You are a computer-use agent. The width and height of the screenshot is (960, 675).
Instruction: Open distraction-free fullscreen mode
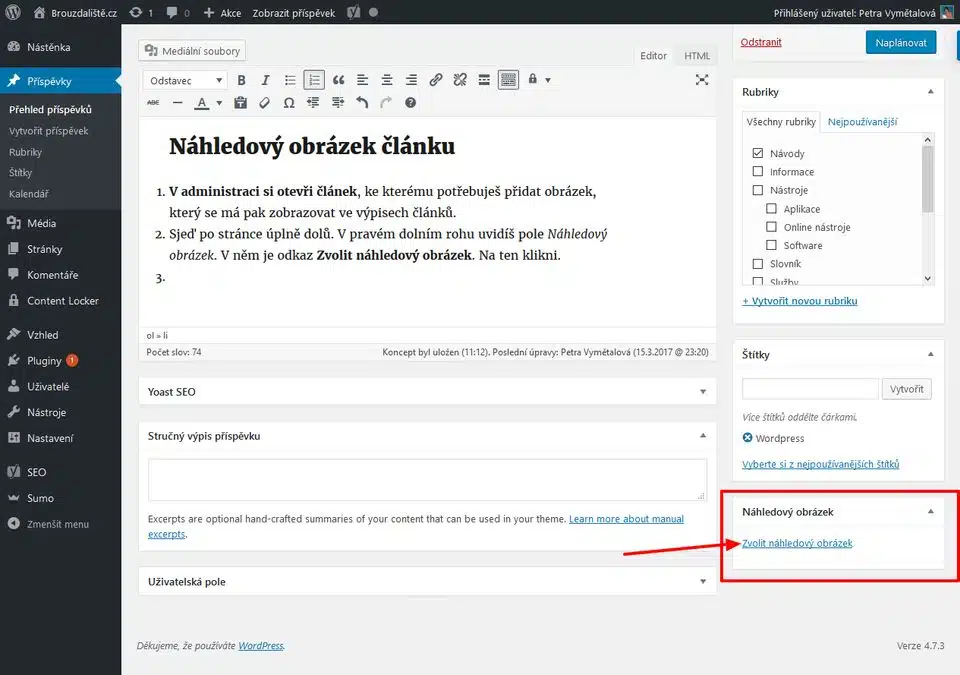click(702, 80)
